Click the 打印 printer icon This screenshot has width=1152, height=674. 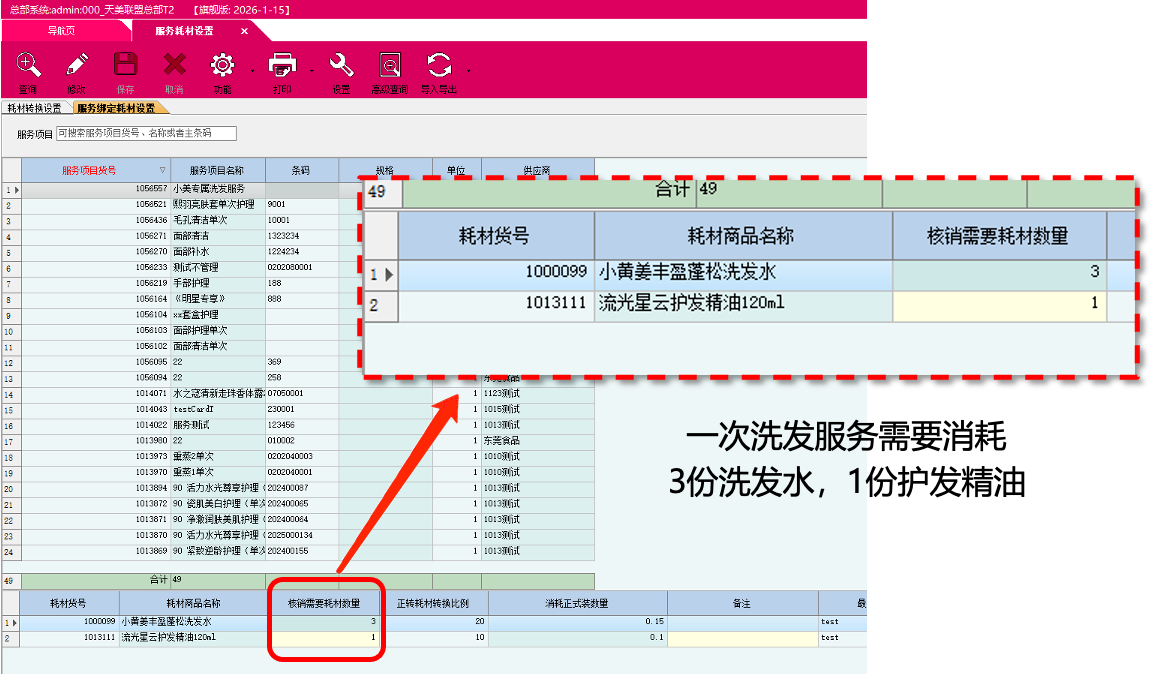282,65
